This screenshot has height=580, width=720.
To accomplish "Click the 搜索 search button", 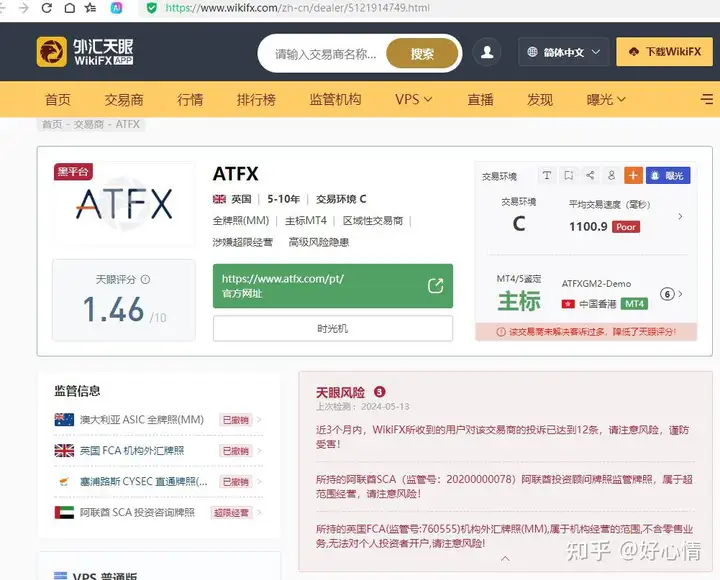I will pos(422,54).
